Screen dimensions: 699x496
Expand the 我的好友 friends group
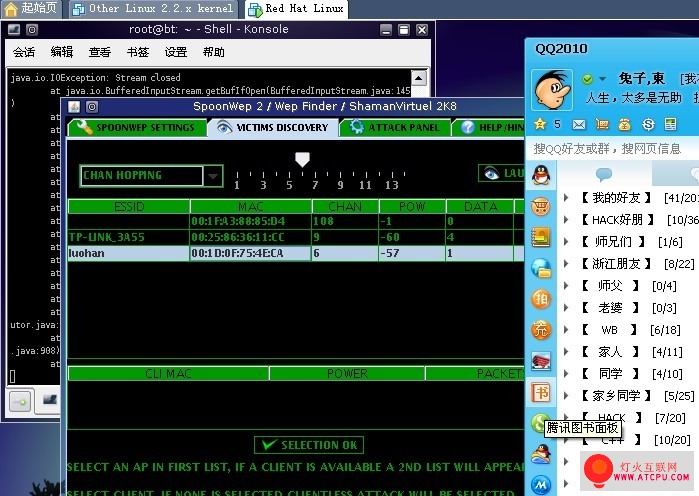(x=566, y=197)
